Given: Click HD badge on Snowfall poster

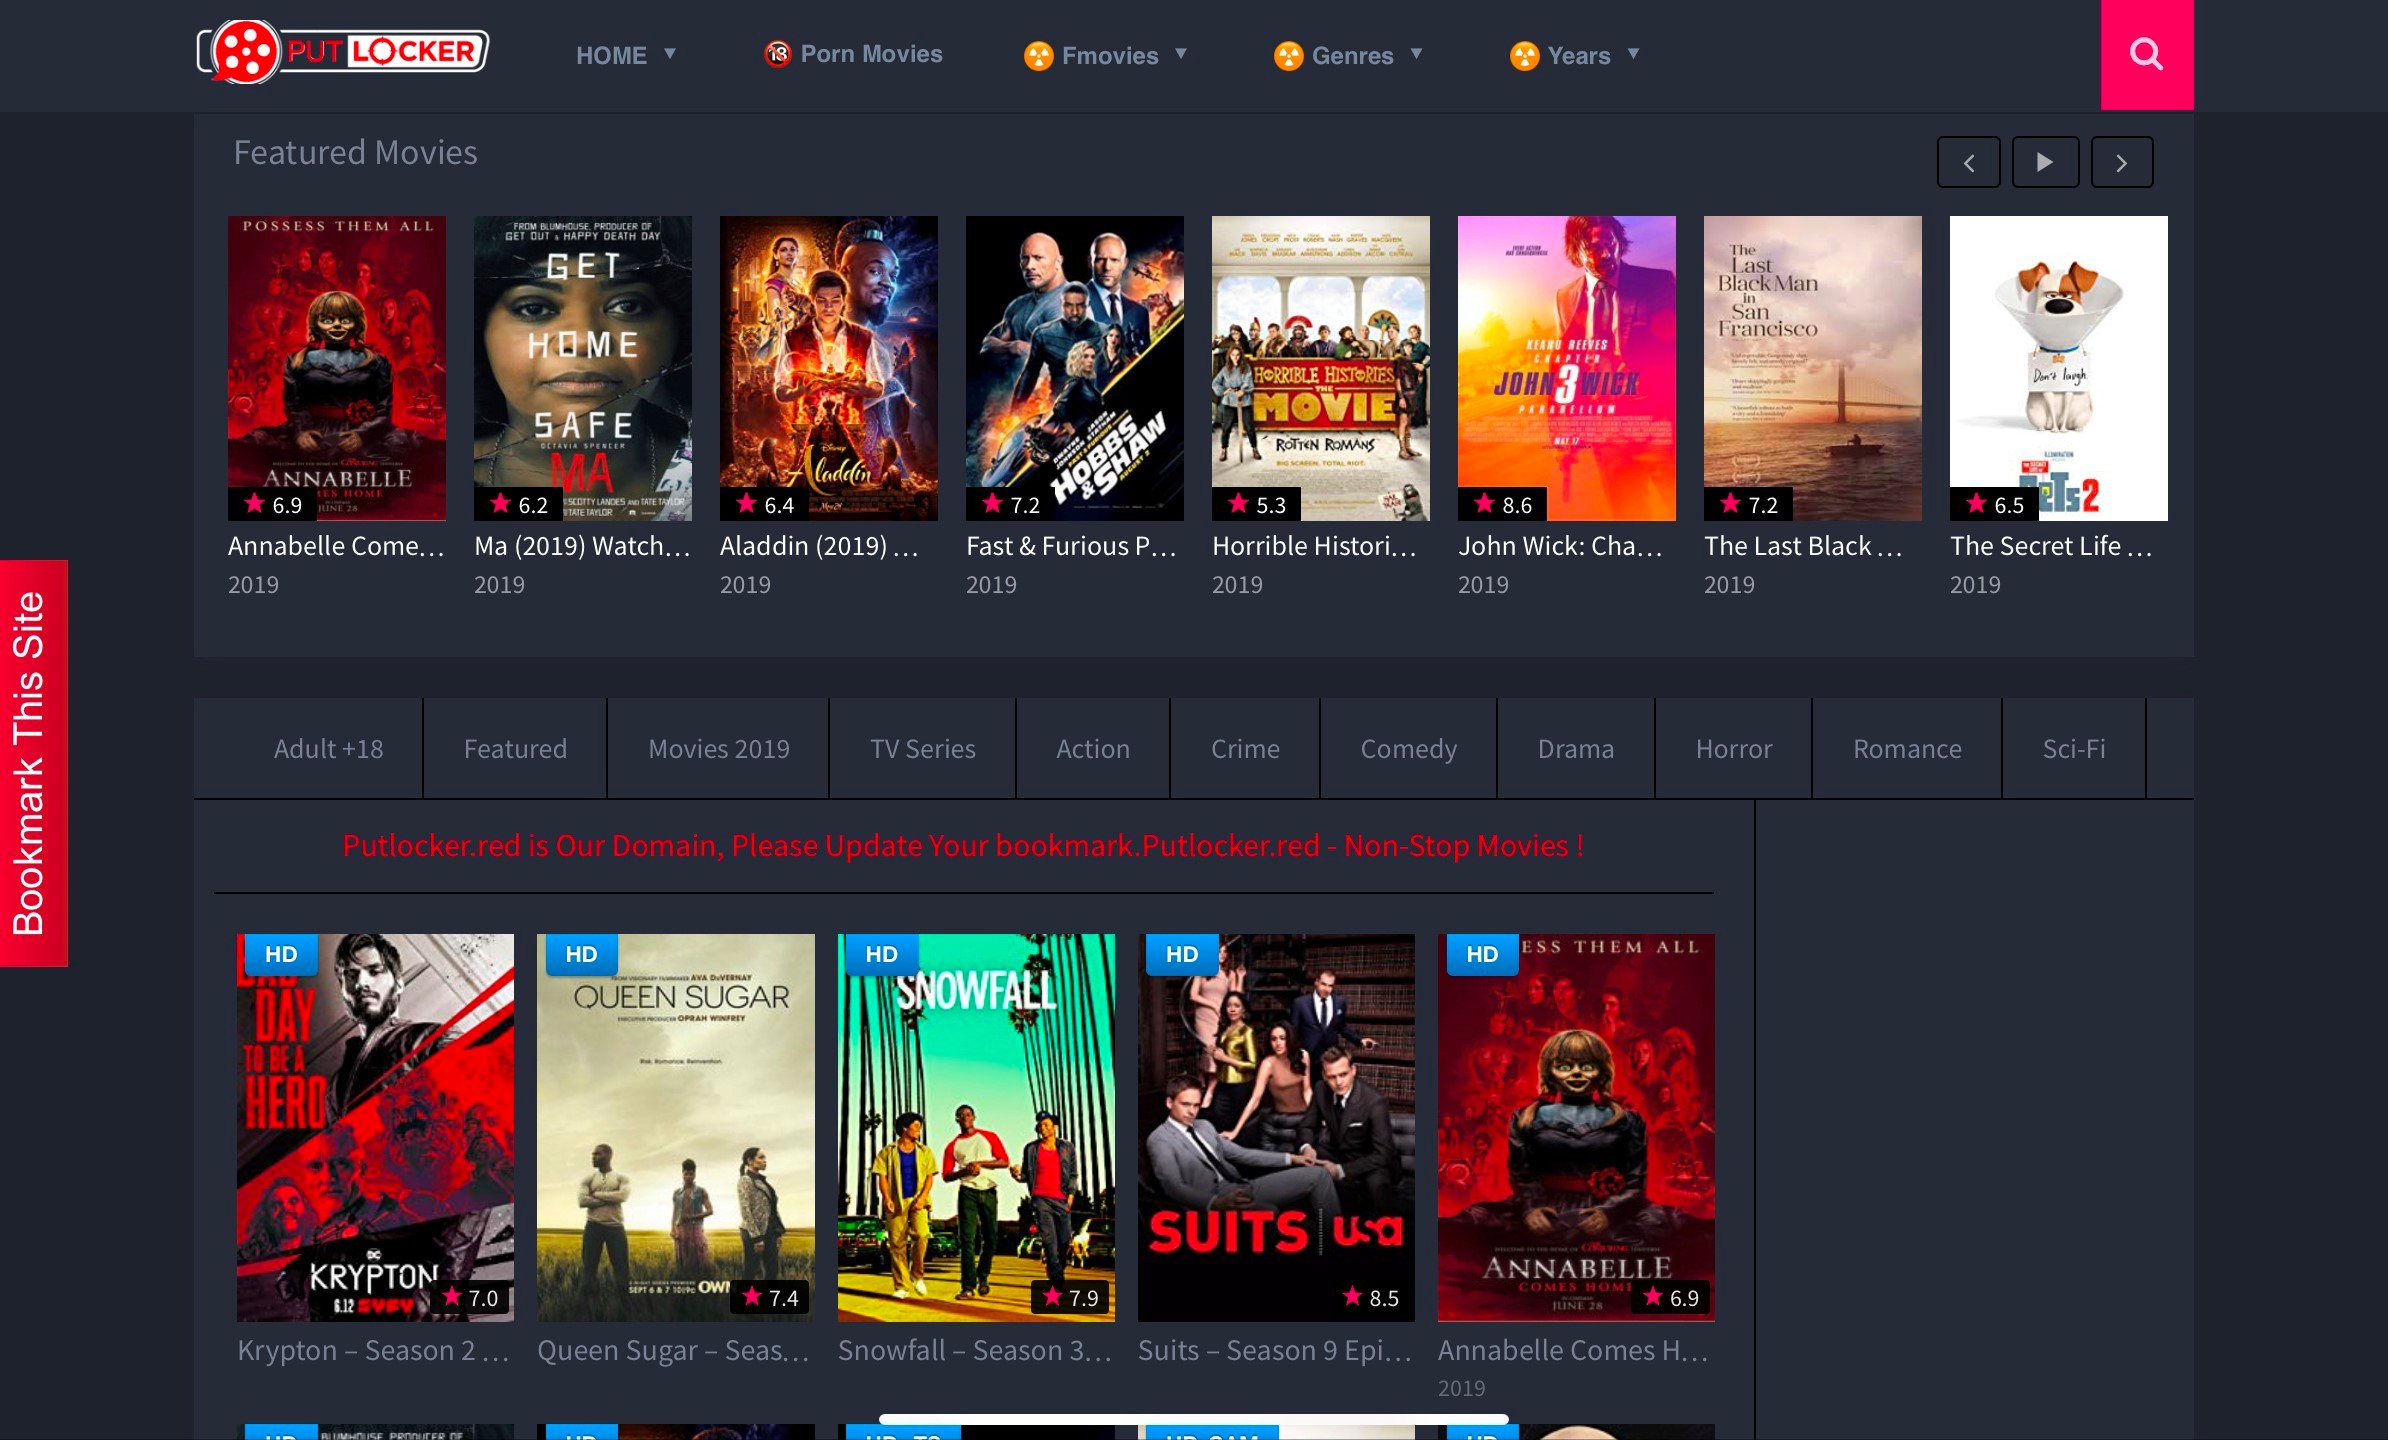Looking at the screenshot, I should 880,954.
